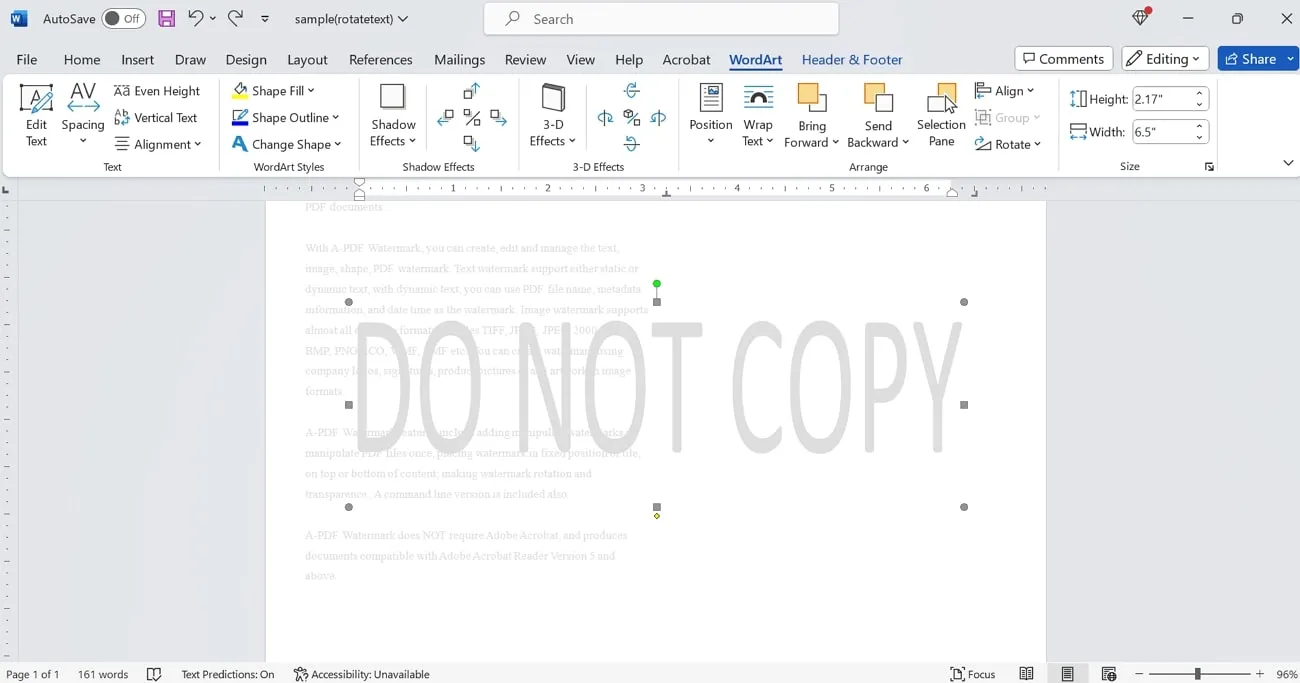Open the Wrap Text dropdown
Image resolution: width=1300 pixels, height=683 pixels.
point(758,115)
